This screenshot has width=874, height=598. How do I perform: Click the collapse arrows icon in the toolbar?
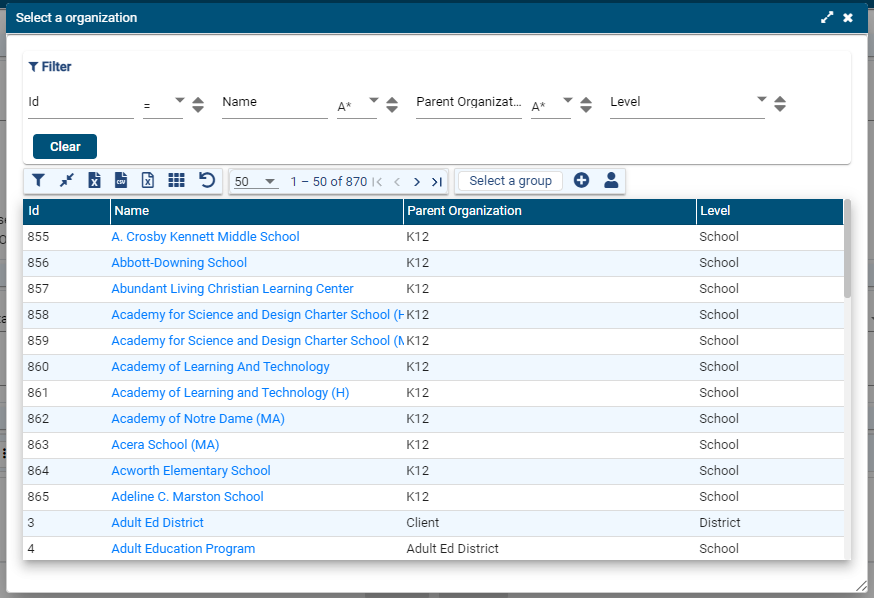point(66,181)
